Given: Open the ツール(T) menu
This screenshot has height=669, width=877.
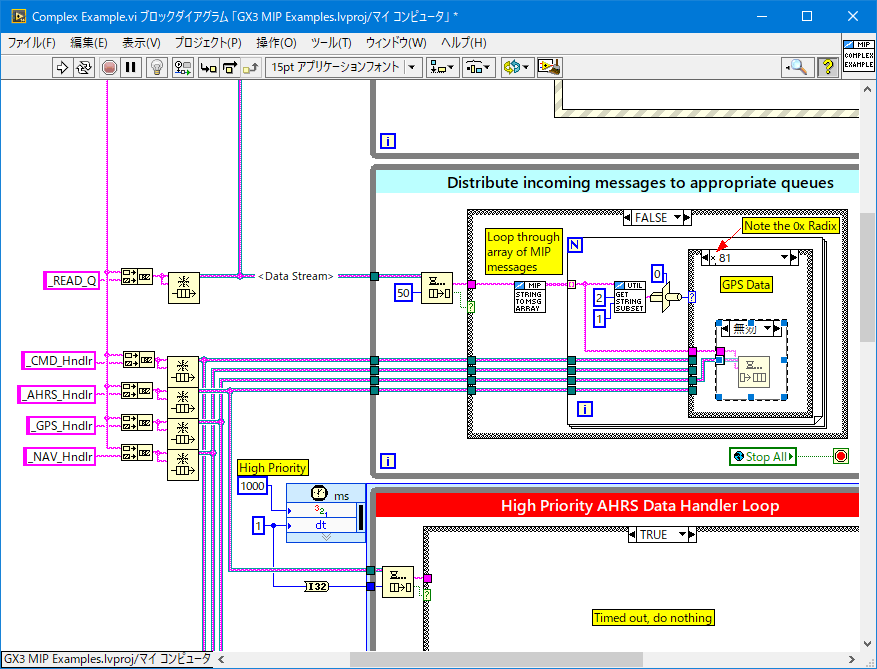Looking at the screenshot, I should click(x=331, y=43).
